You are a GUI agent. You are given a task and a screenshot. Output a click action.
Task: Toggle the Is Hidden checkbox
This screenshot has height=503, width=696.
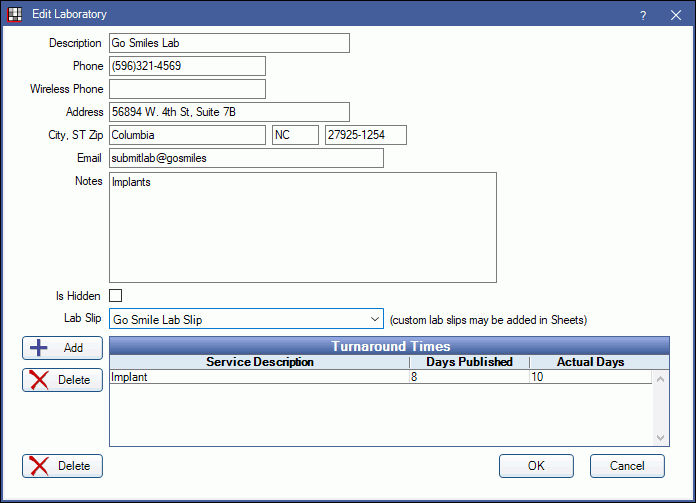pos(116,296)
